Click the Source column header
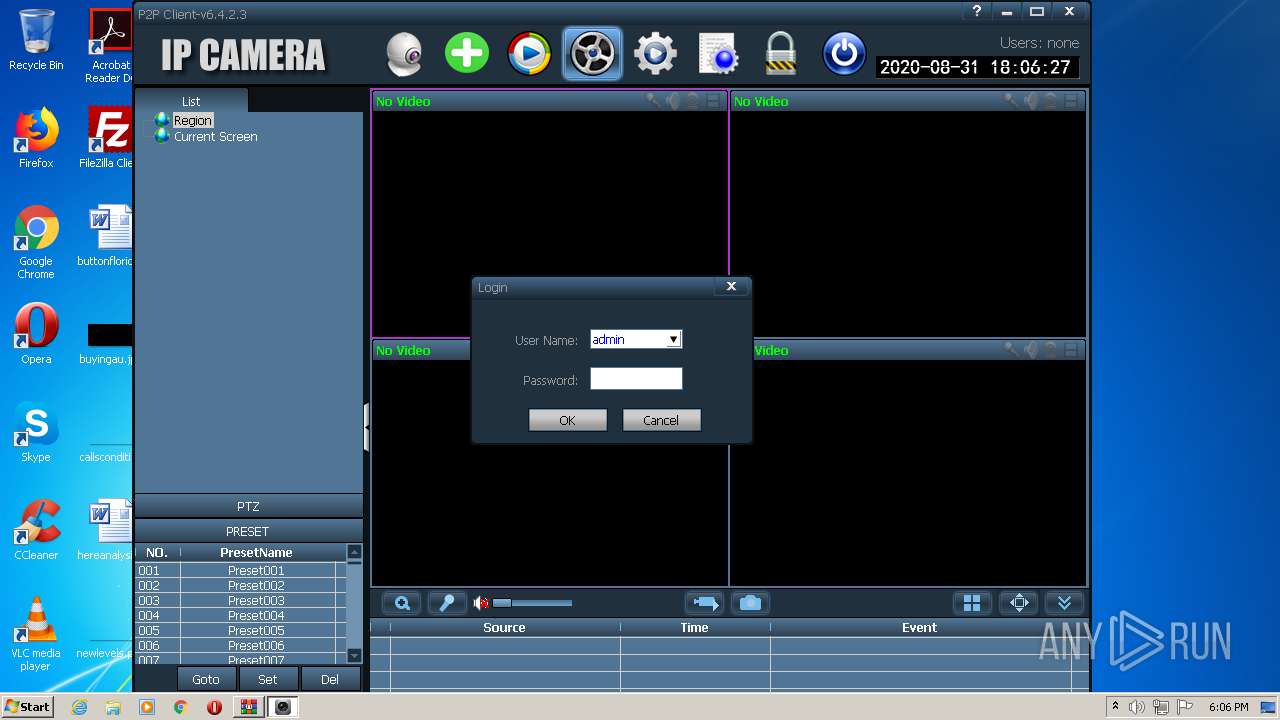Image resolution: width=1280 pixels, height=720 pixels. point(504,627)
